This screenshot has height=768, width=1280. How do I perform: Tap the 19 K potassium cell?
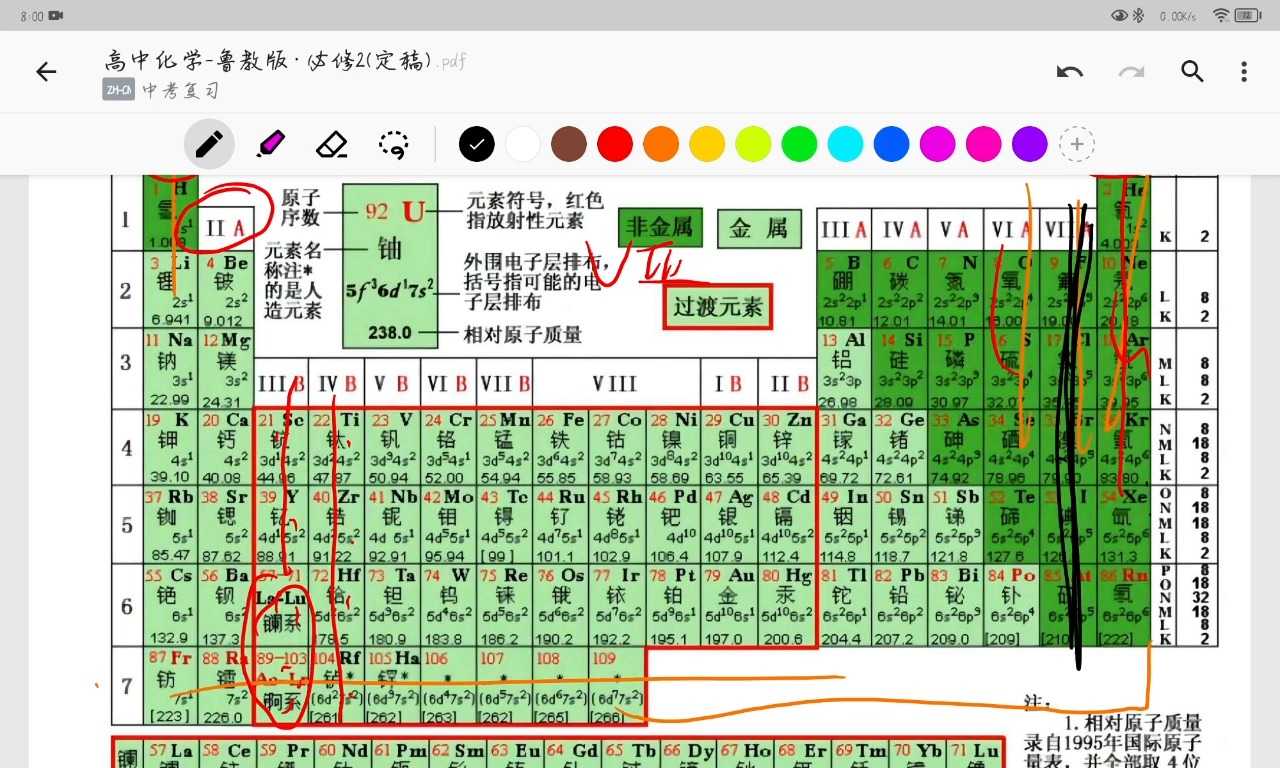coord(169,447)
